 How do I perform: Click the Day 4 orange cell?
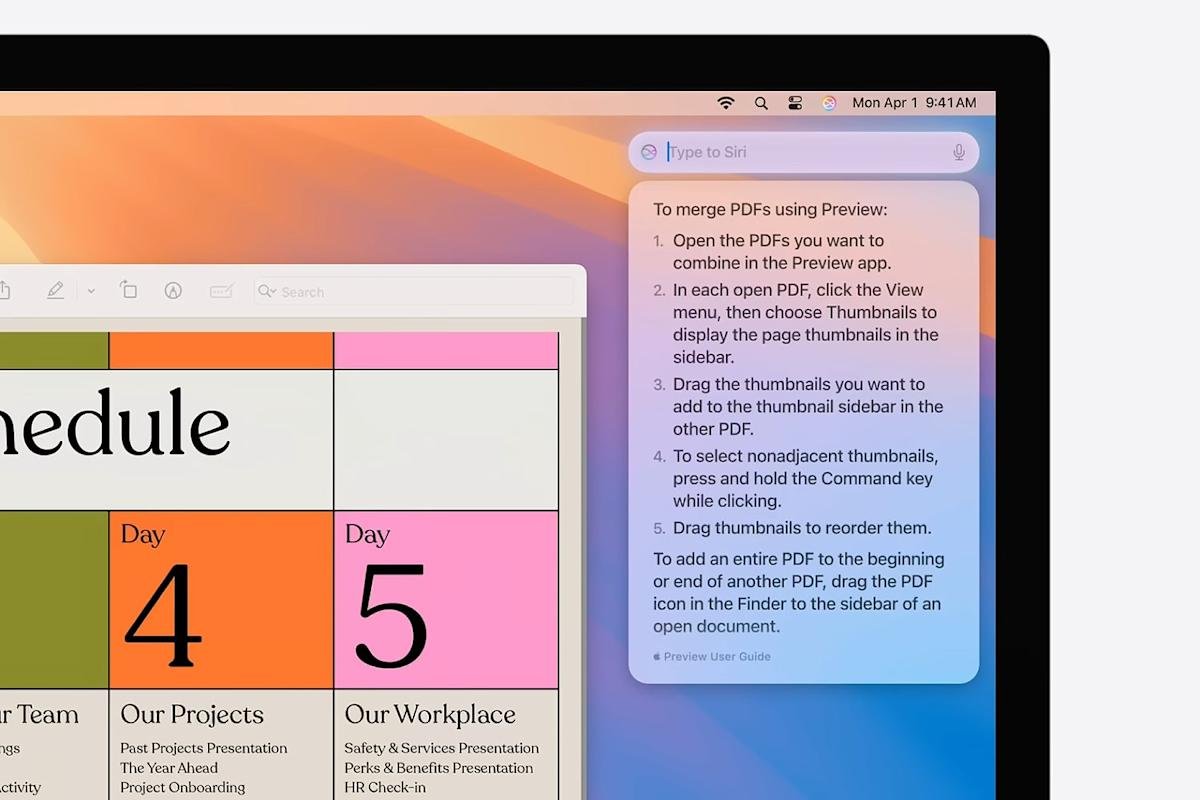pos(221,600)
